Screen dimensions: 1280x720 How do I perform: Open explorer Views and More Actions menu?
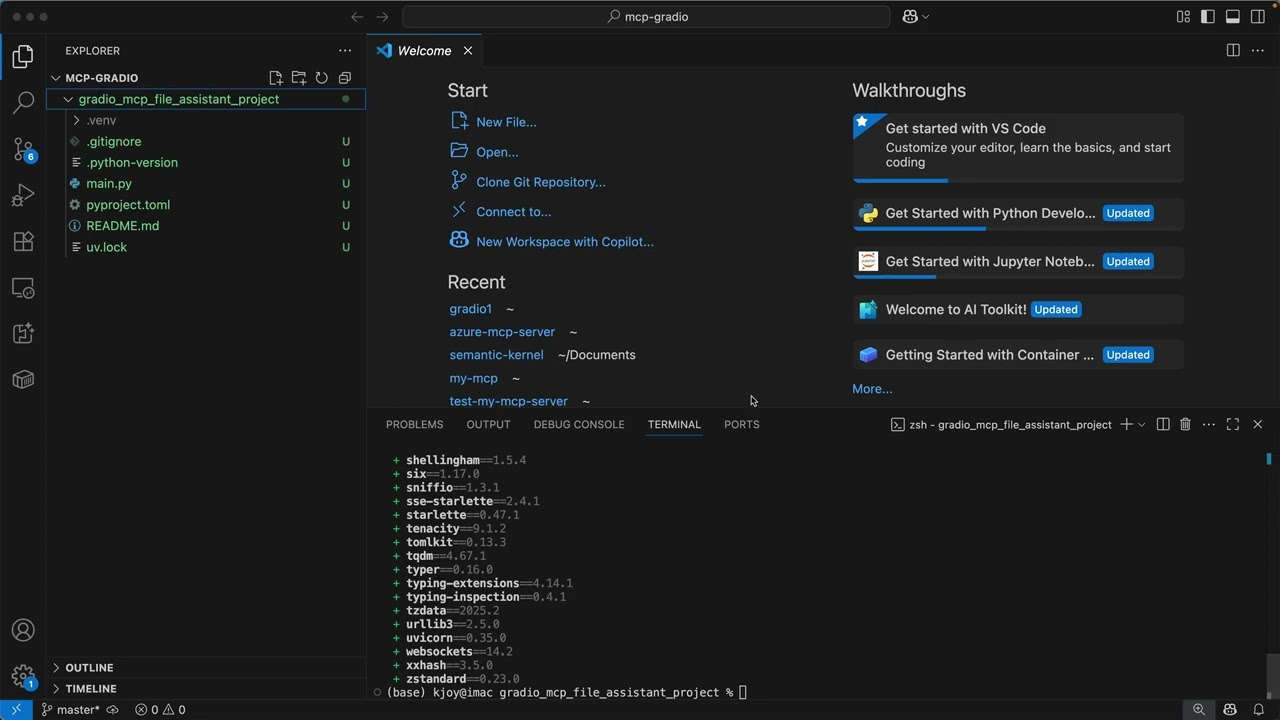point(345,50)
